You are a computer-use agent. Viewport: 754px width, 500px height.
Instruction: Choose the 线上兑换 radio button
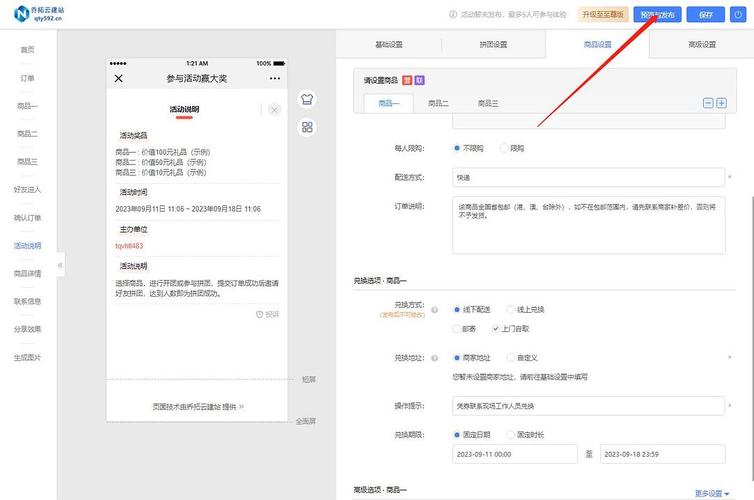(x=511, y=309)
